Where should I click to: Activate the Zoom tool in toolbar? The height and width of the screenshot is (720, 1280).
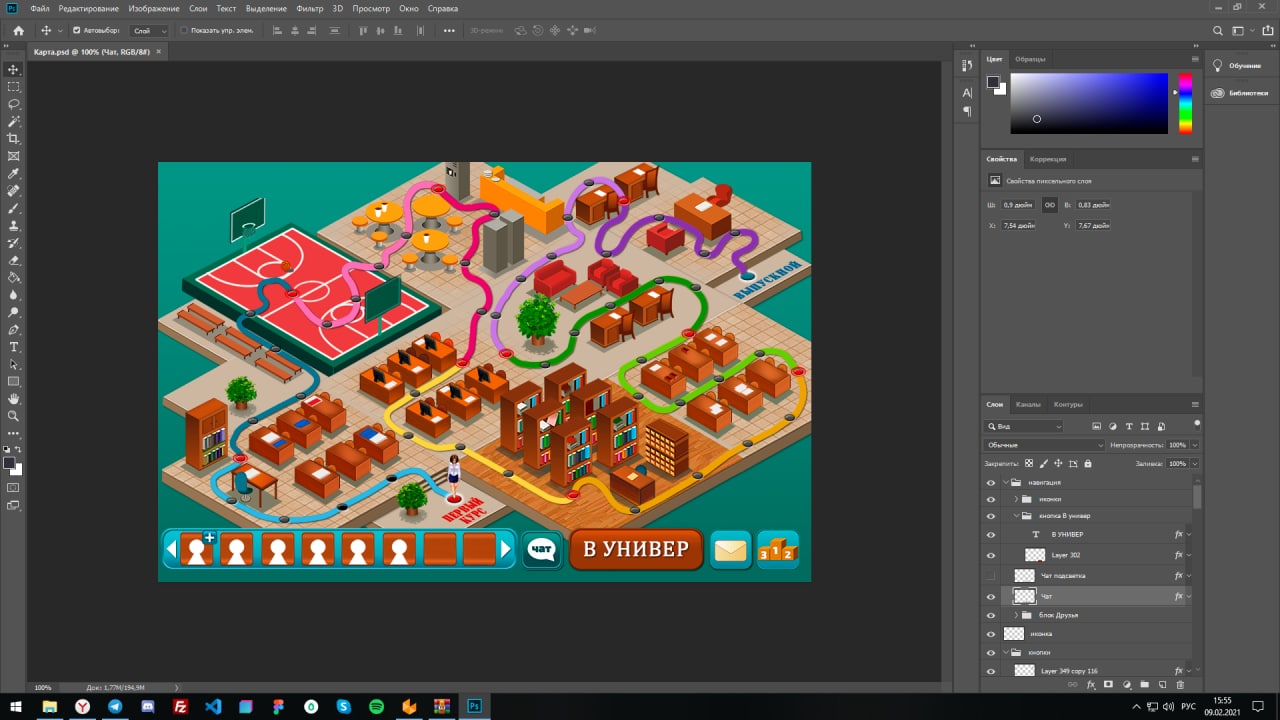(x=14, y=416)
